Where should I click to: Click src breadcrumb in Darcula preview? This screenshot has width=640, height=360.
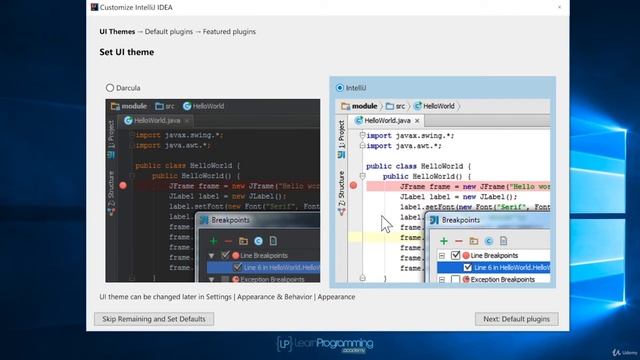tap(165, 106)
